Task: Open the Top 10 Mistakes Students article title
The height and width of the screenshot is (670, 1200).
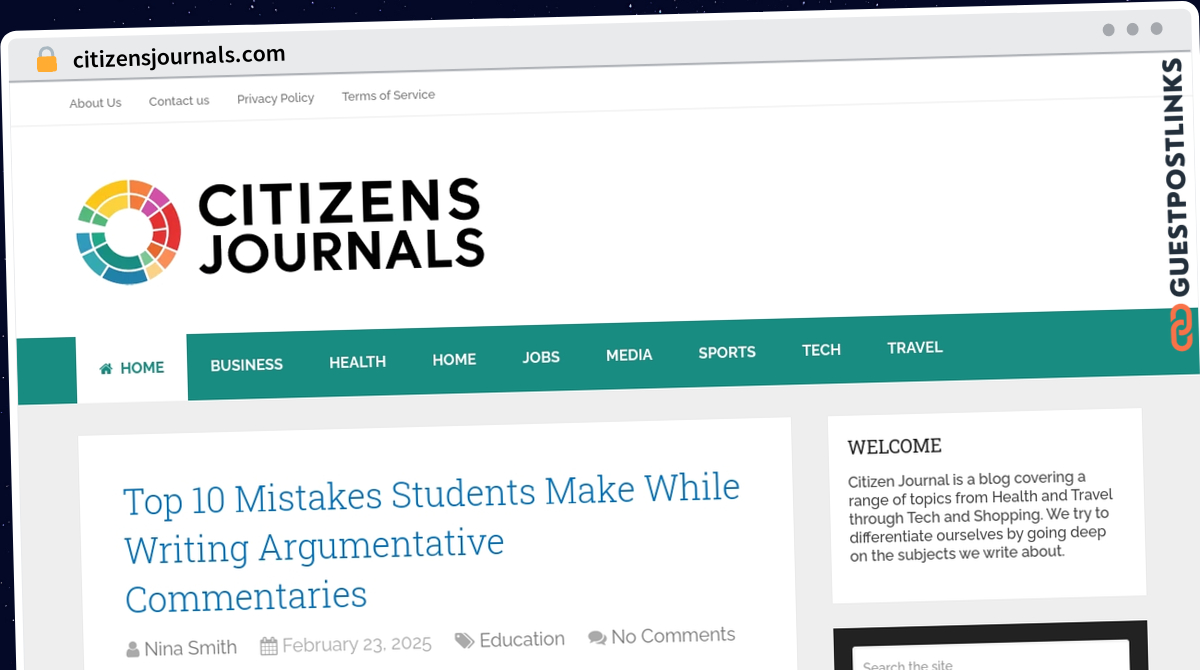Action: 432,543
